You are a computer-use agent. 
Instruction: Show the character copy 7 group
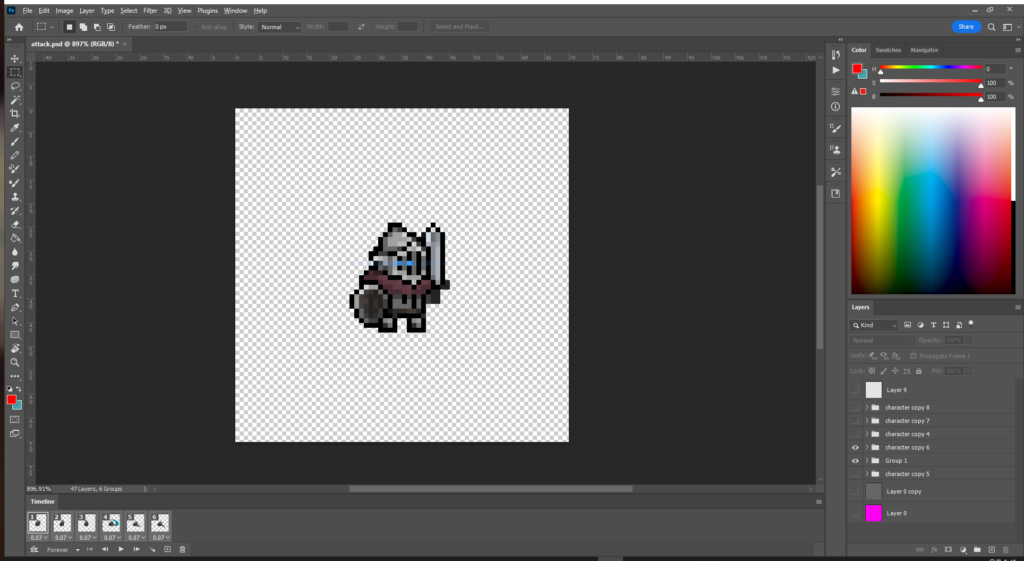click(855, 421)
